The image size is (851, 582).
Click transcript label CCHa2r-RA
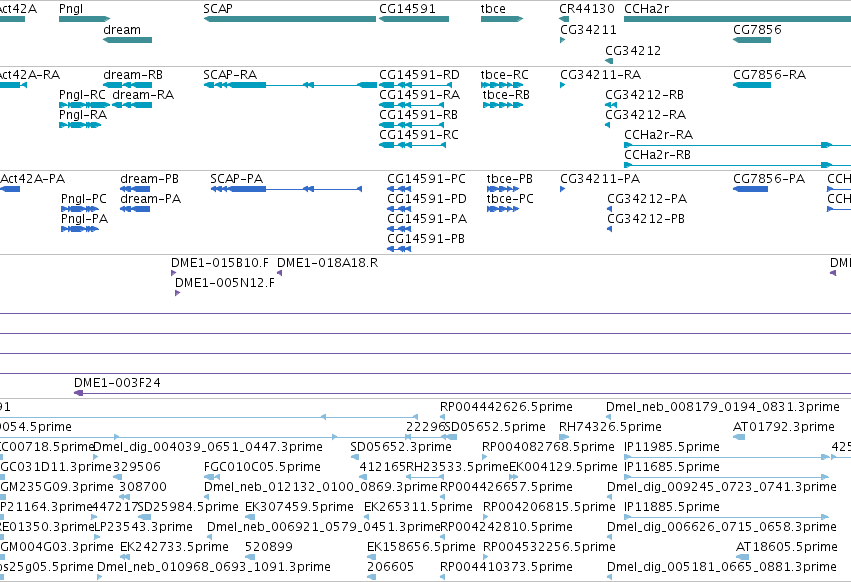point(658,135)
